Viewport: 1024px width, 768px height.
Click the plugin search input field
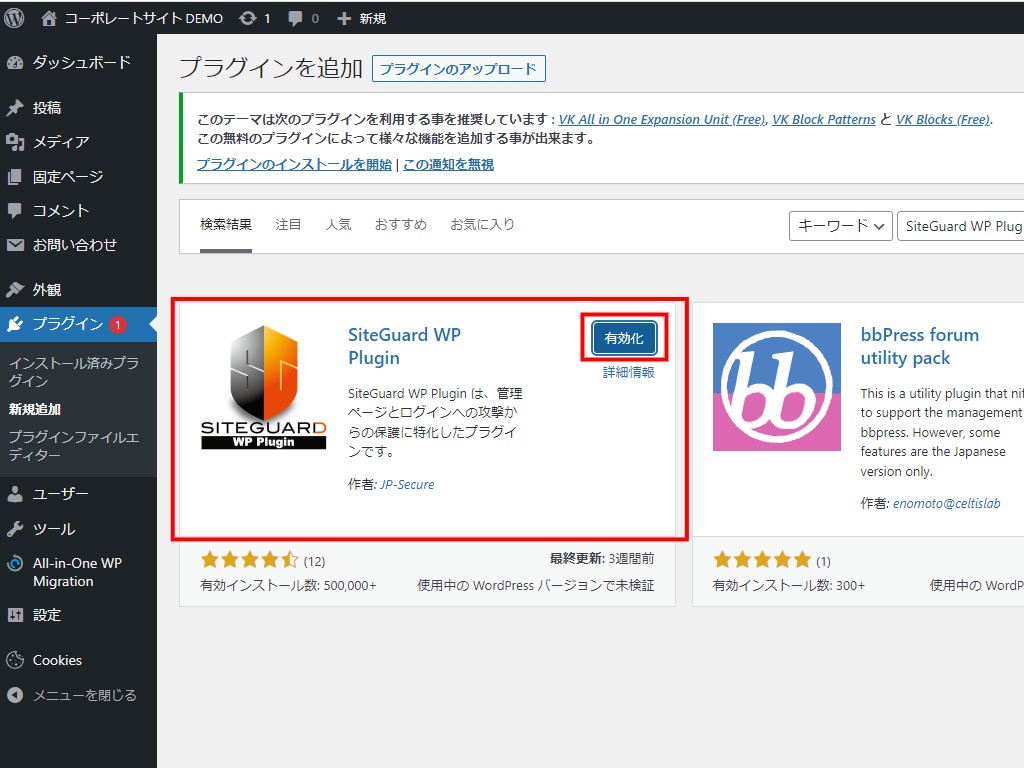[960, 226]
